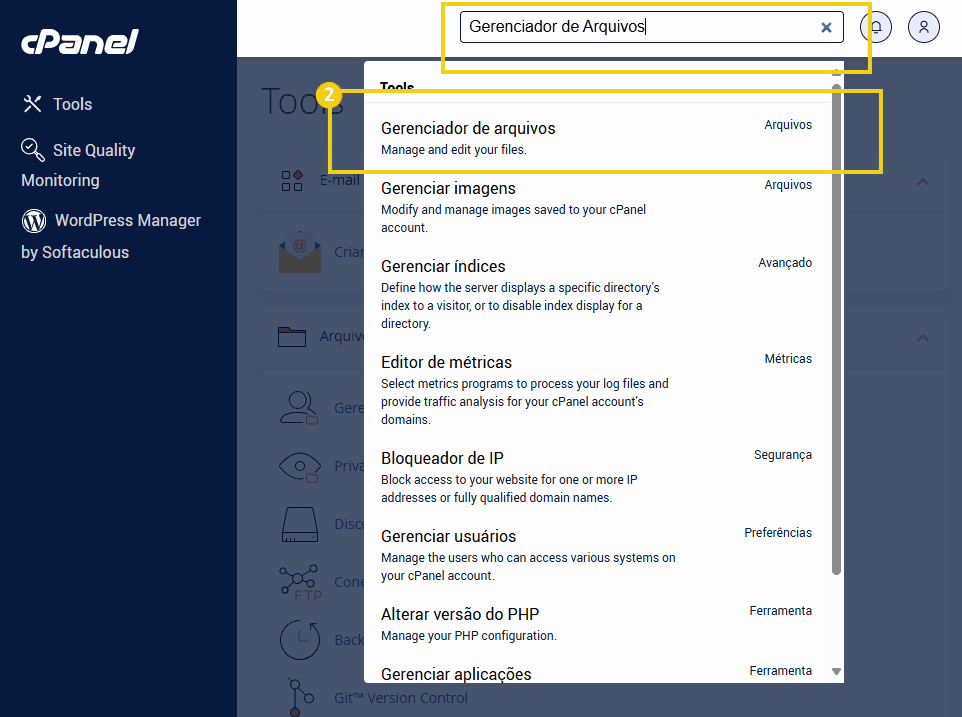The width and height of the screenshot is (962, 717).
Task: Clear the search field with the X
Action: (x=826, y=27)
